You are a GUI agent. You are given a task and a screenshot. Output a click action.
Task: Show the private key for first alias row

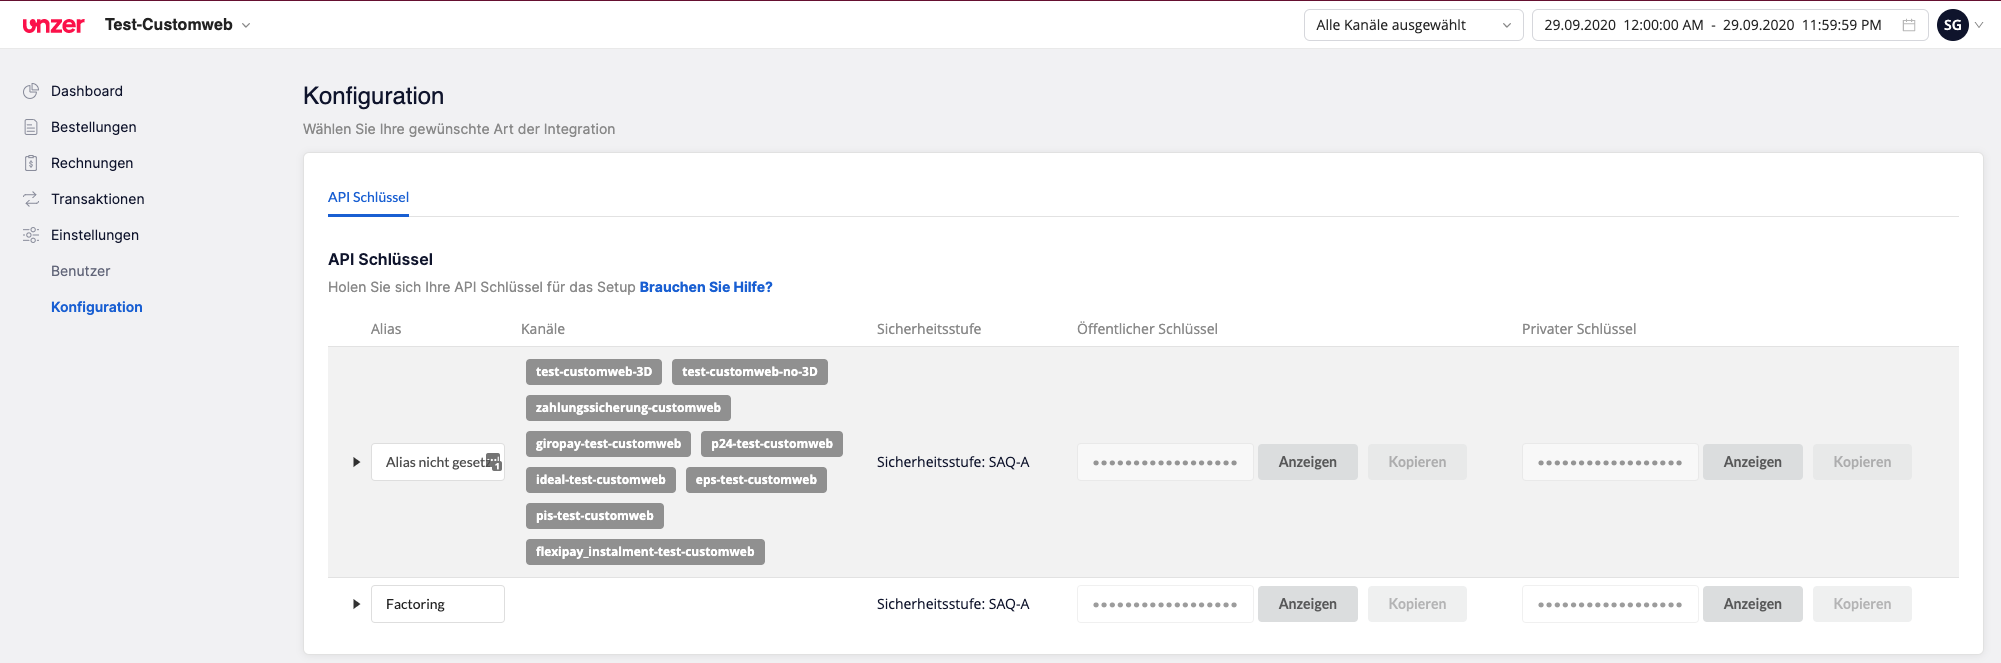point(1752,462)
